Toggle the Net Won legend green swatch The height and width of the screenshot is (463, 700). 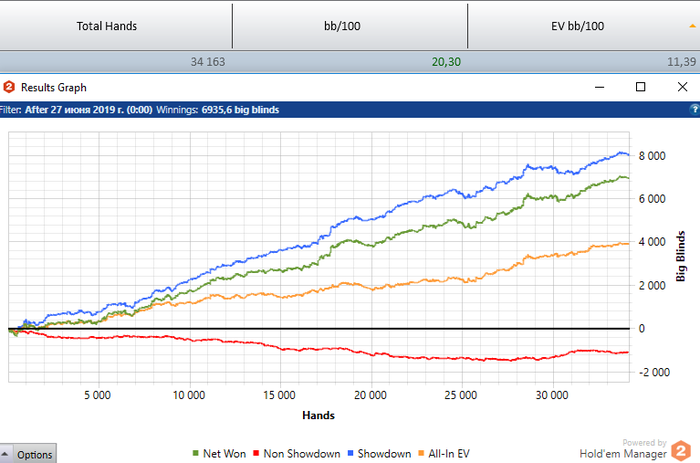pos(195,453)
